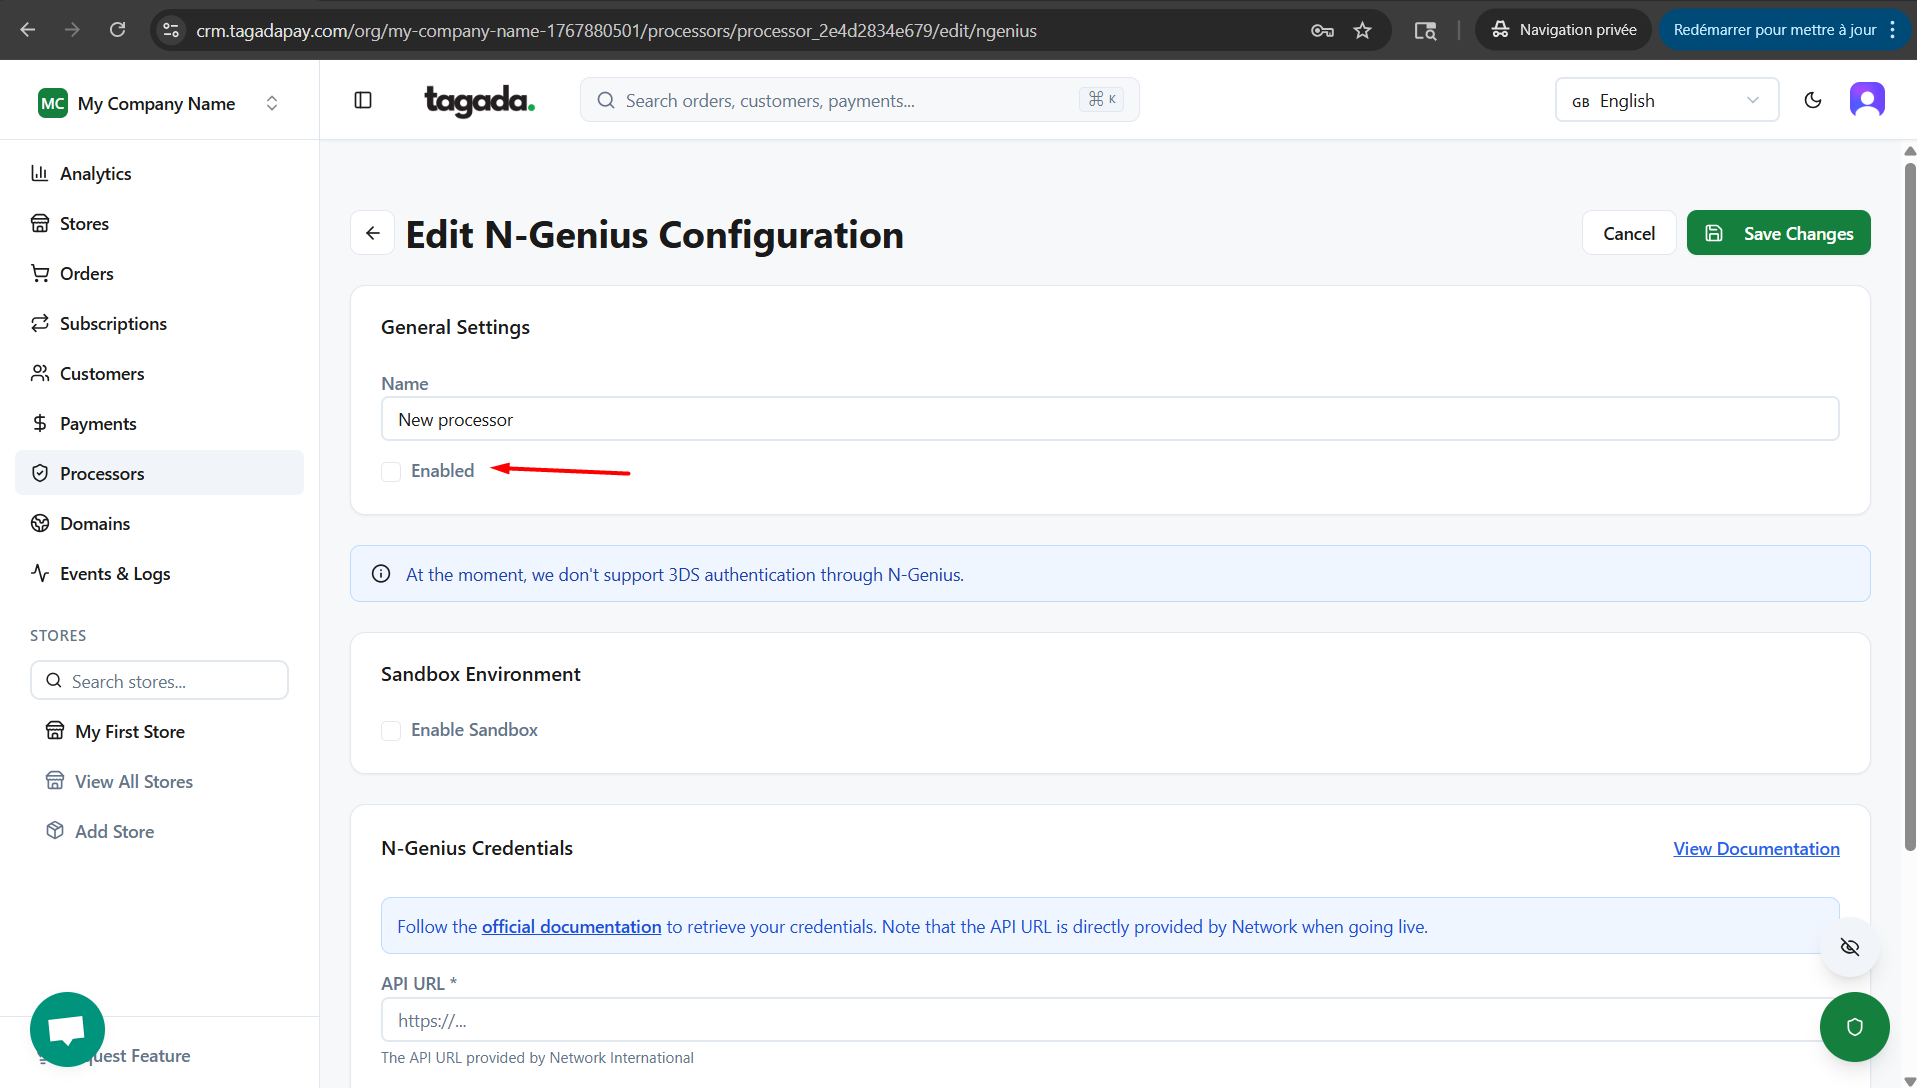1917x1088 pixels.
Task: Click the green shield floating button
Action: [x=1854, y=1027]
